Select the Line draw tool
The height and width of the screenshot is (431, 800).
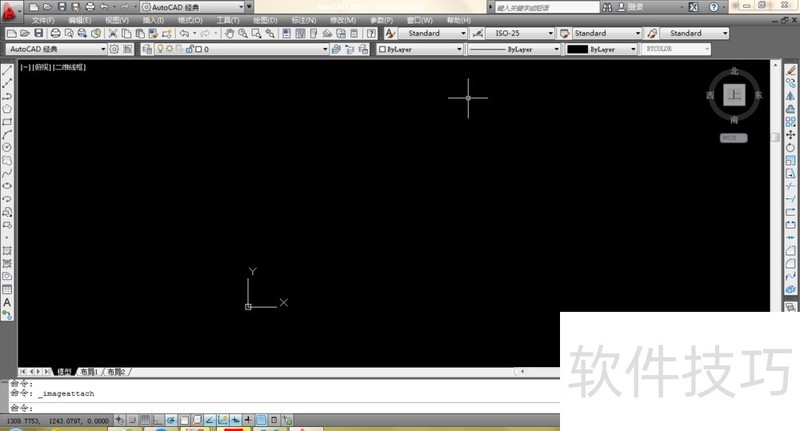(7, 70)
